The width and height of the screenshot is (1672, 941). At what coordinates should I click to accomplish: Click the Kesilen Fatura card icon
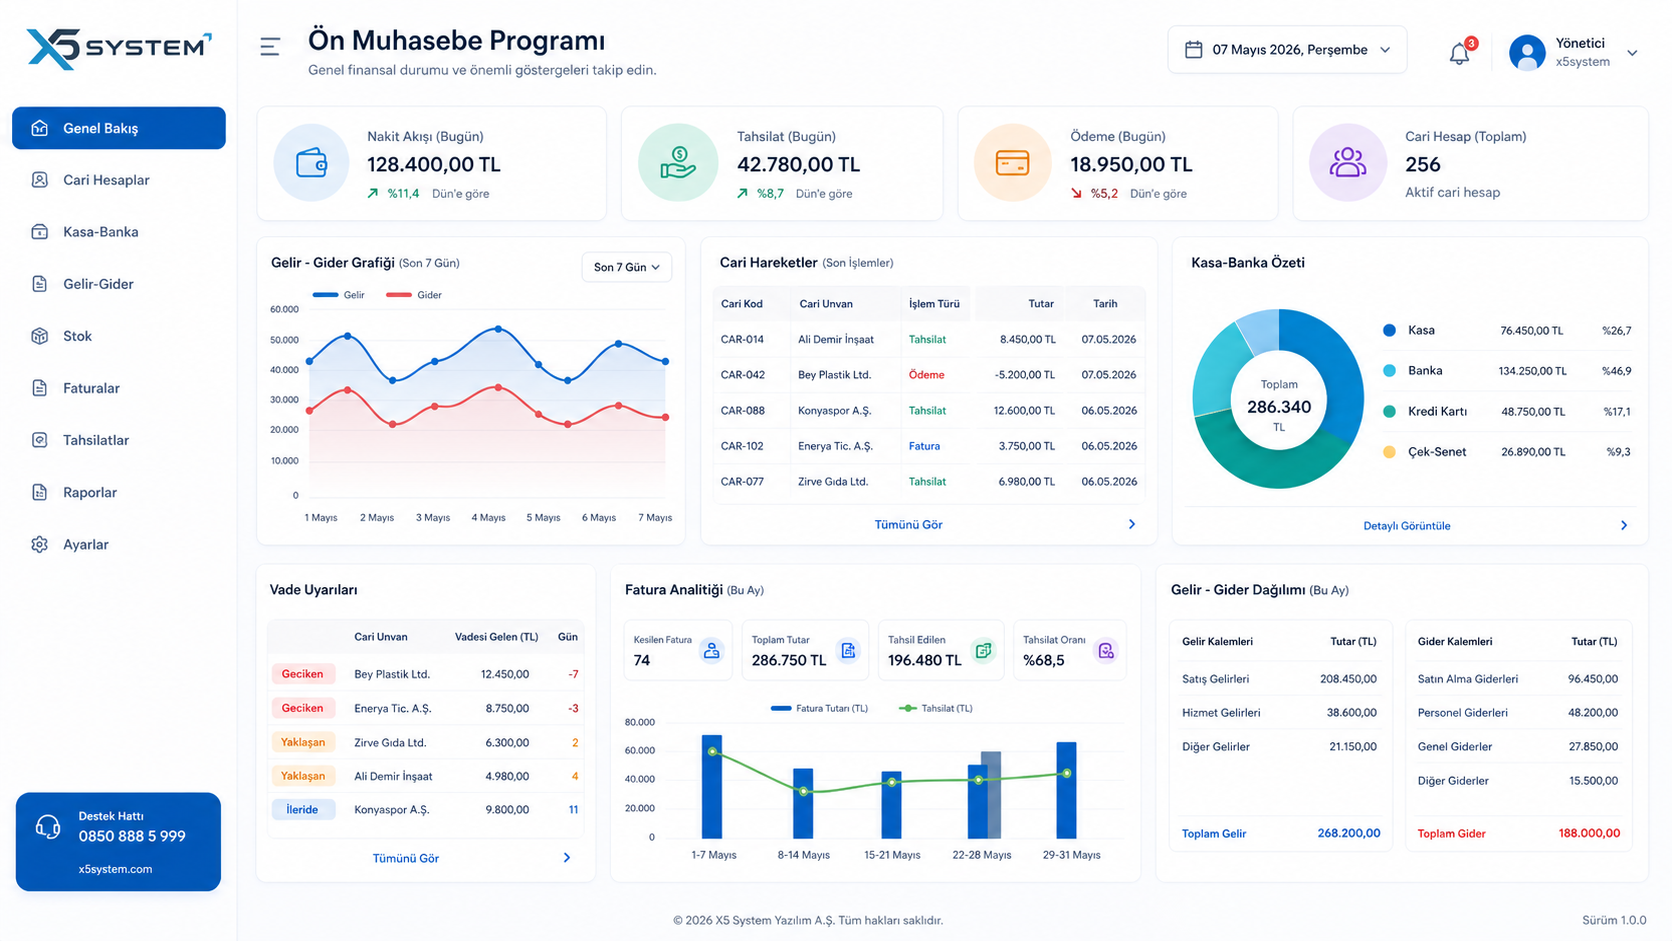pos(711,651)
